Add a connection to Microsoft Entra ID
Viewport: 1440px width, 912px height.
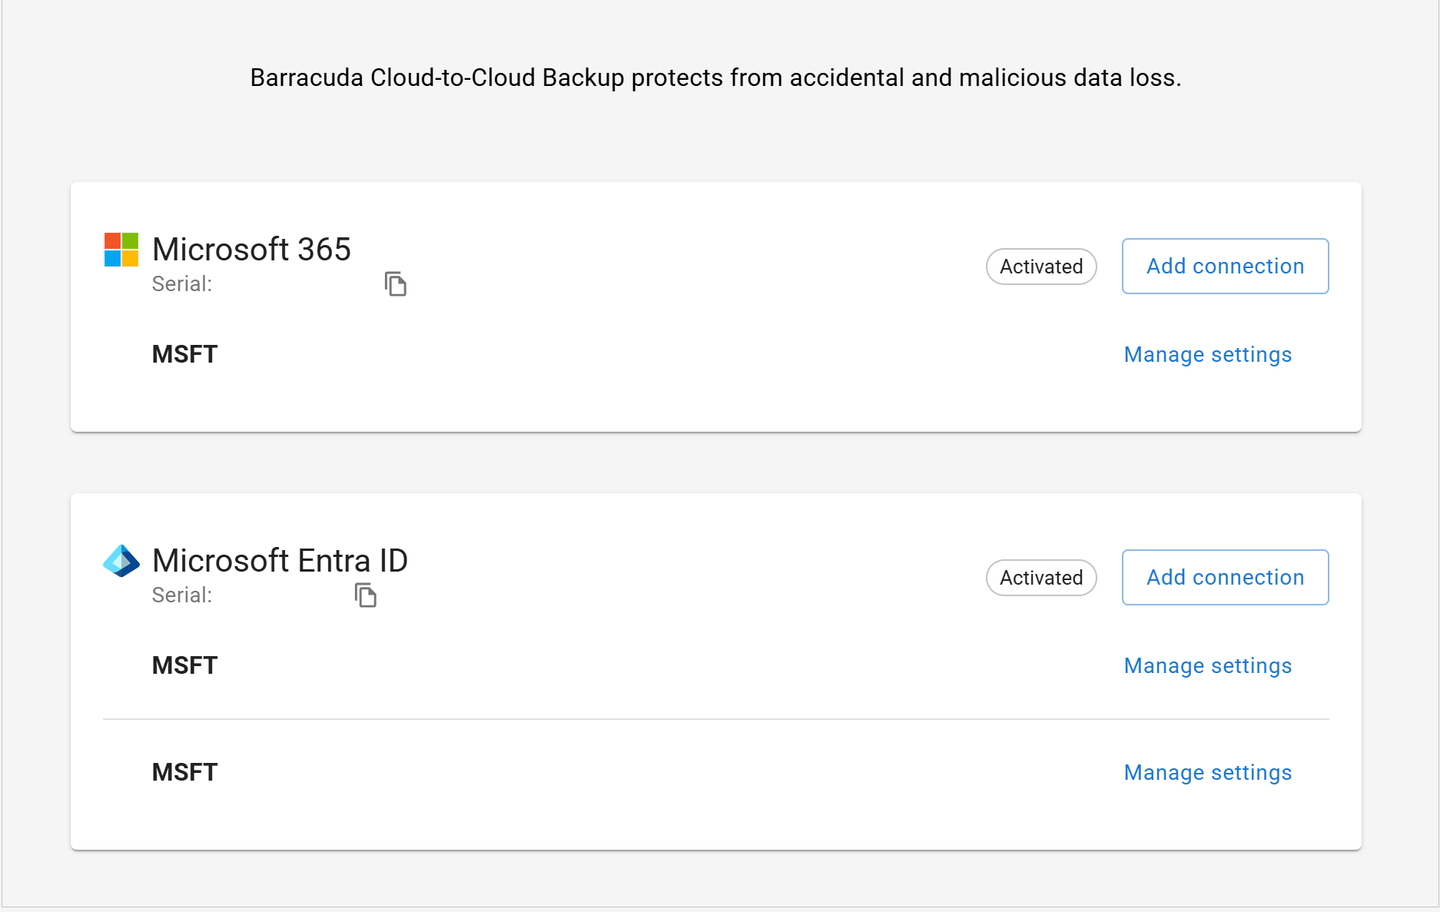1224,578
